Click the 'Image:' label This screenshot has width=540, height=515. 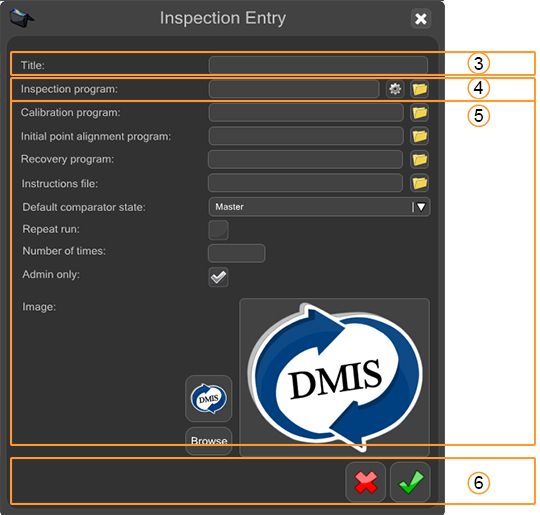(x=39, y=307)
